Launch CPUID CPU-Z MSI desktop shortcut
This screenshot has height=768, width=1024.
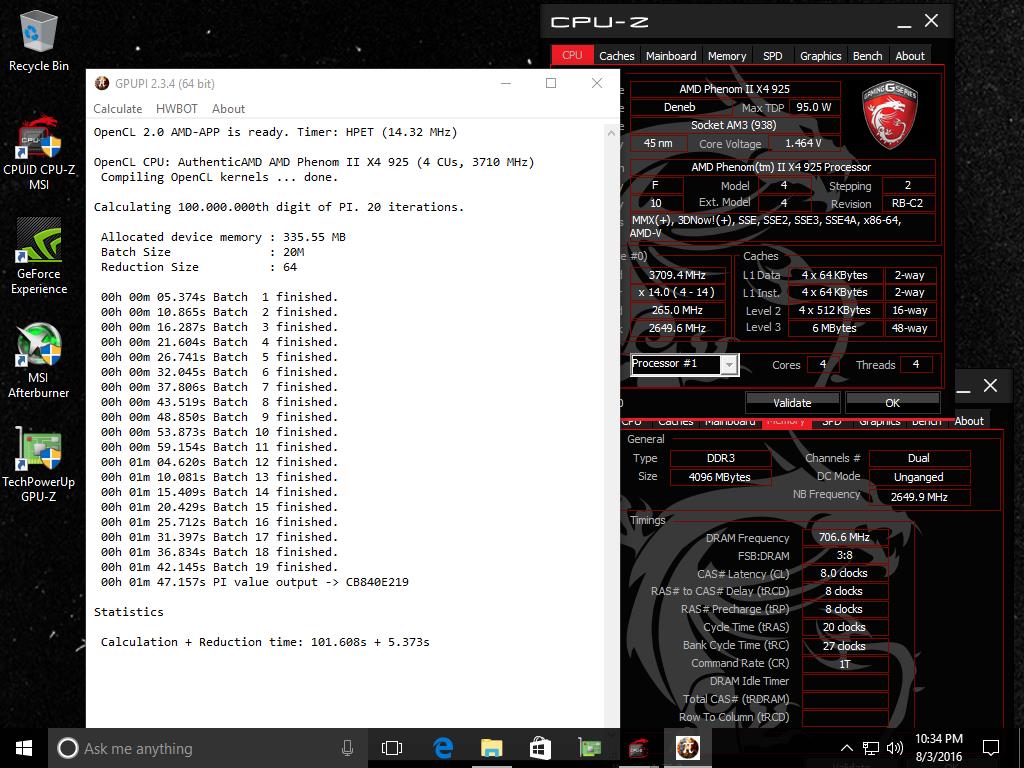(39, 153)
